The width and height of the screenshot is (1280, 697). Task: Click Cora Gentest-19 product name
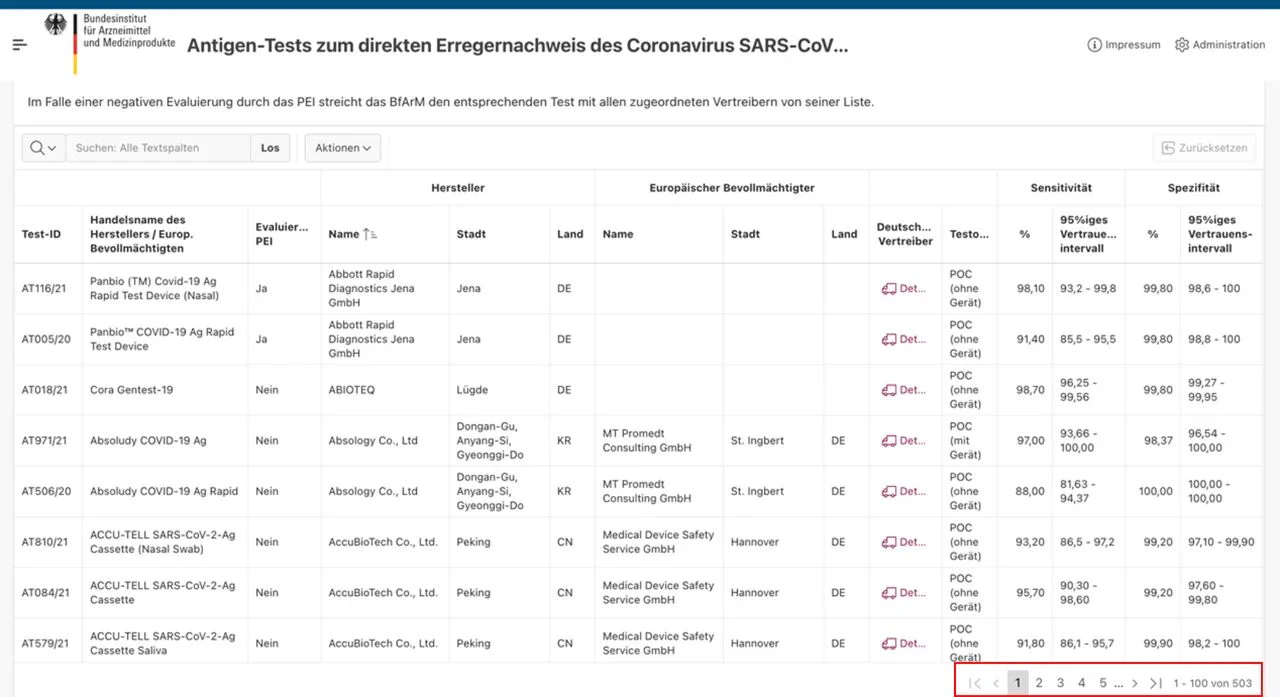[131, 390]
